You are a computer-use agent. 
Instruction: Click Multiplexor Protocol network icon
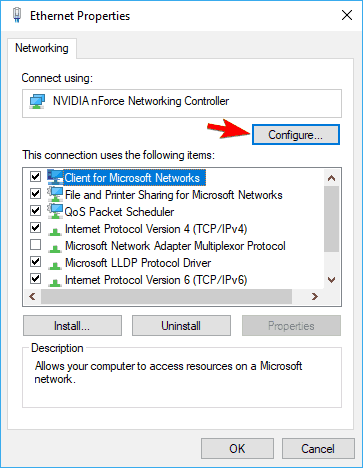(55, 248)
